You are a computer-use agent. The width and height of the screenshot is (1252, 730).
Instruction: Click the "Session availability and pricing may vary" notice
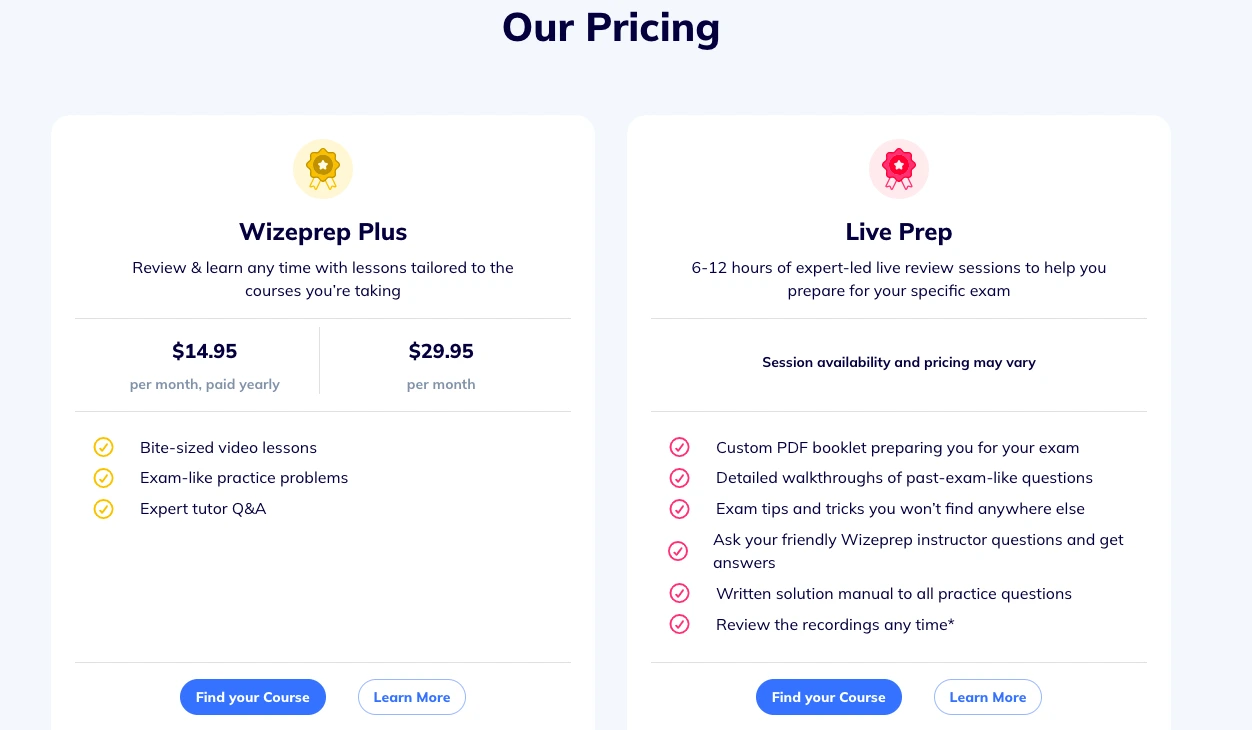(x=898, y=362)
